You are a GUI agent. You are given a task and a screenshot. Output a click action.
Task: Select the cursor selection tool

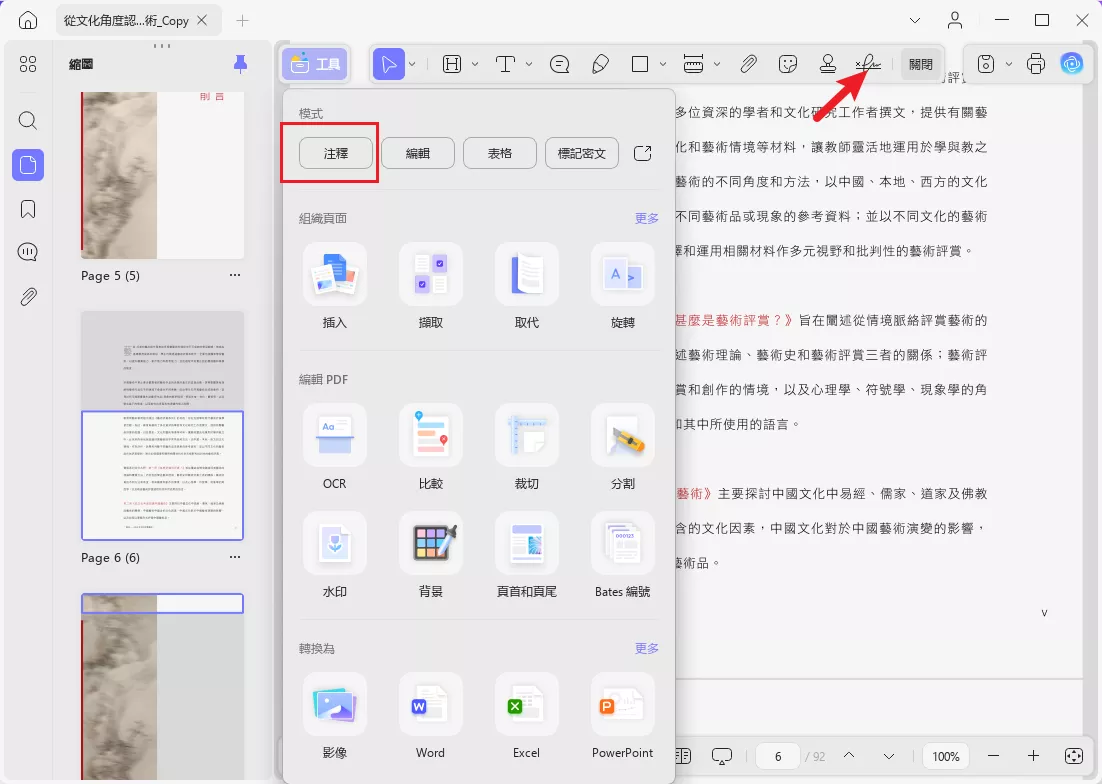(x=389, y=65)
